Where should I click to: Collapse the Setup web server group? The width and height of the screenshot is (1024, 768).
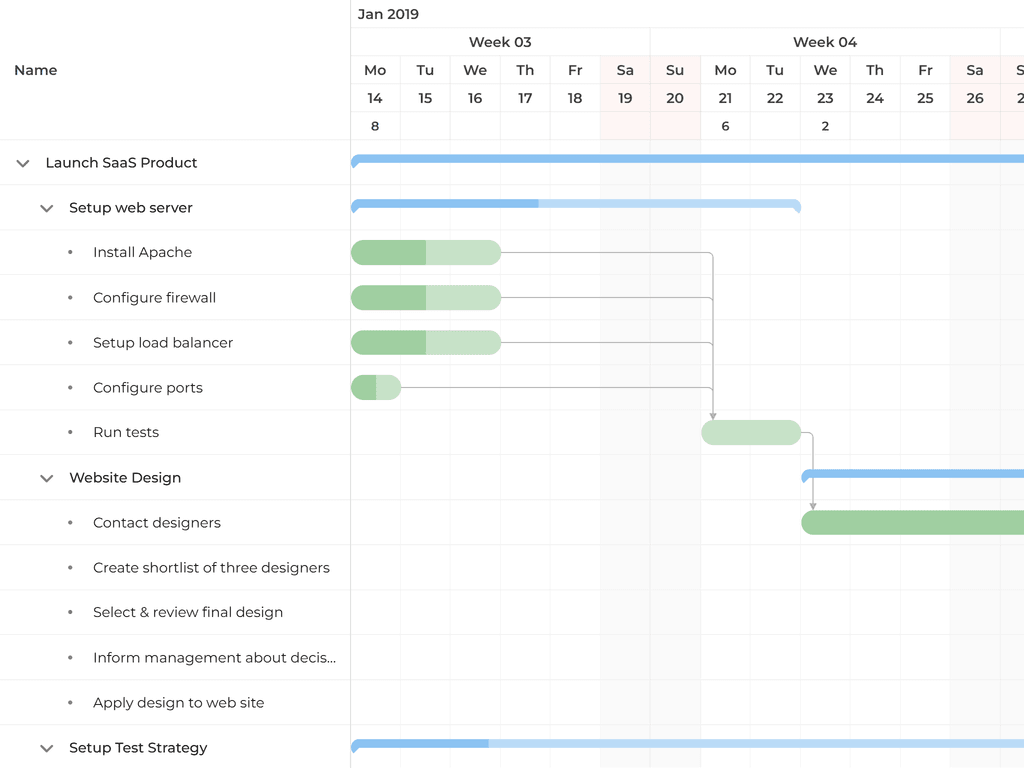click(46, 207)
